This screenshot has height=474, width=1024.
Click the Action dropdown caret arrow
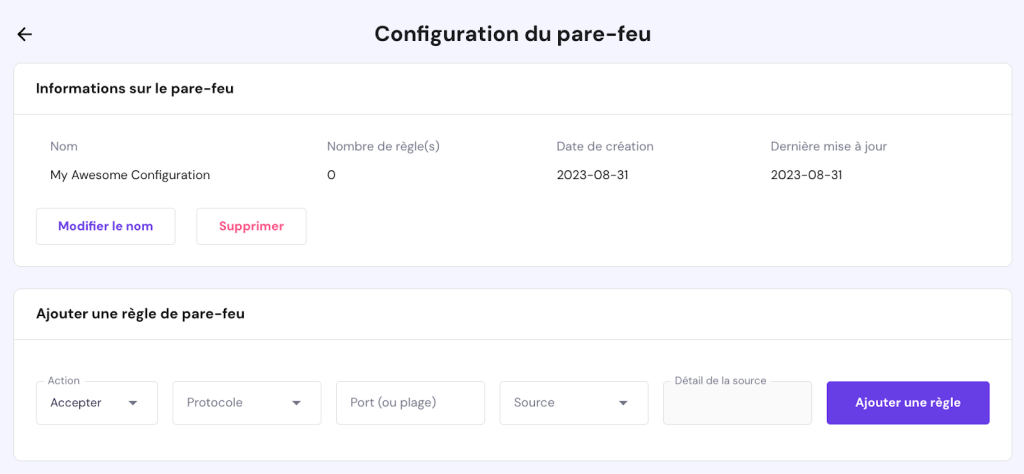(133, 403)
